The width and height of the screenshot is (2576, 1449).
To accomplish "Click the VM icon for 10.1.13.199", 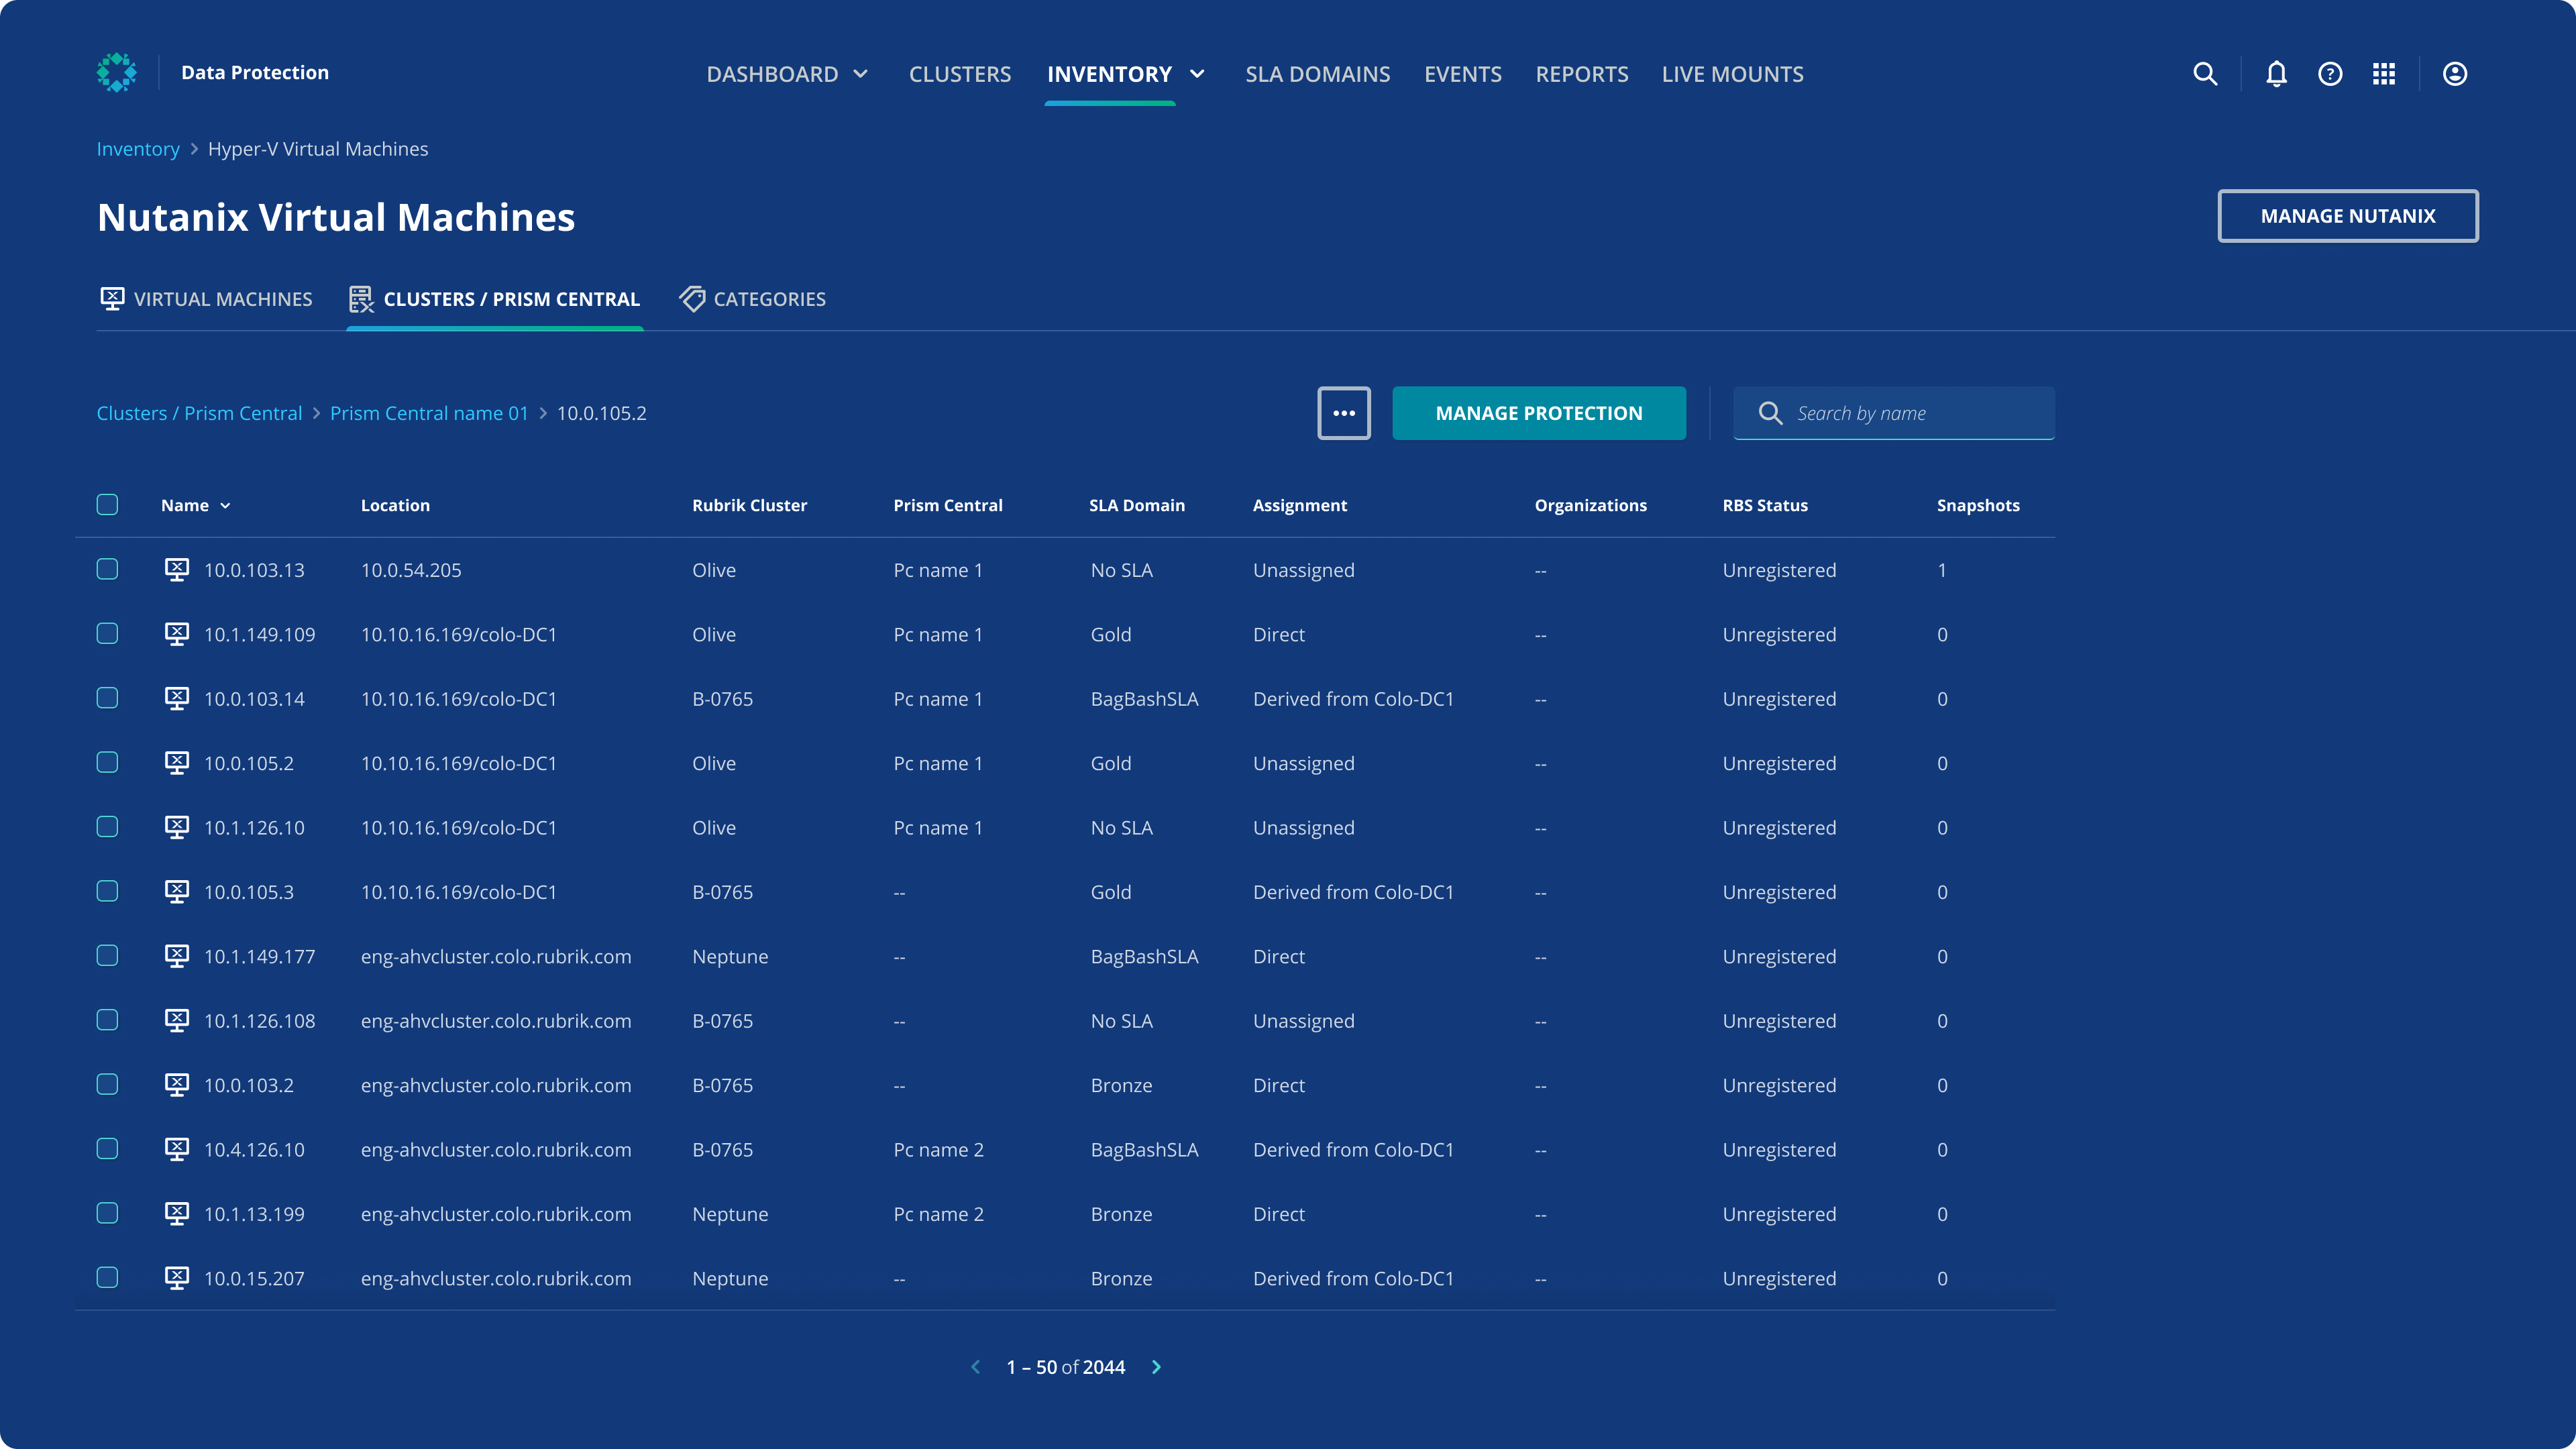I will (x=176, y=1214).
